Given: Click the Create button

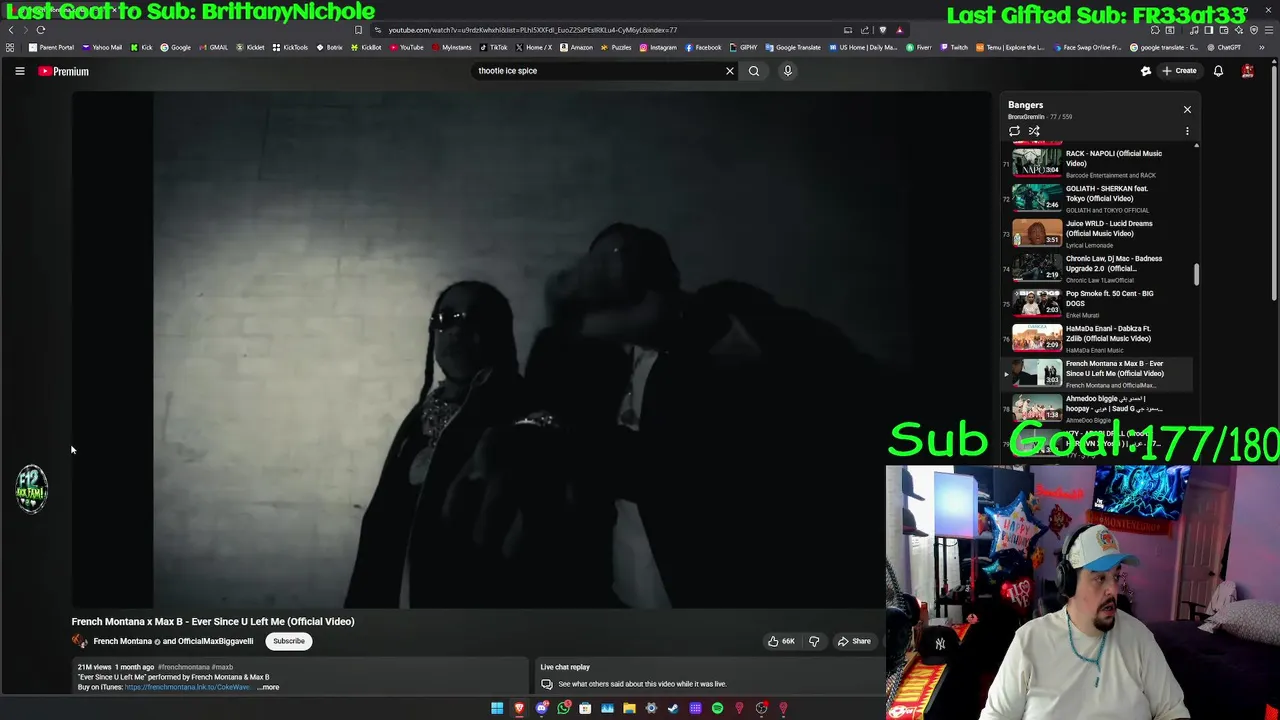Looking at the screenshot, I should (x=1179, y=71).
